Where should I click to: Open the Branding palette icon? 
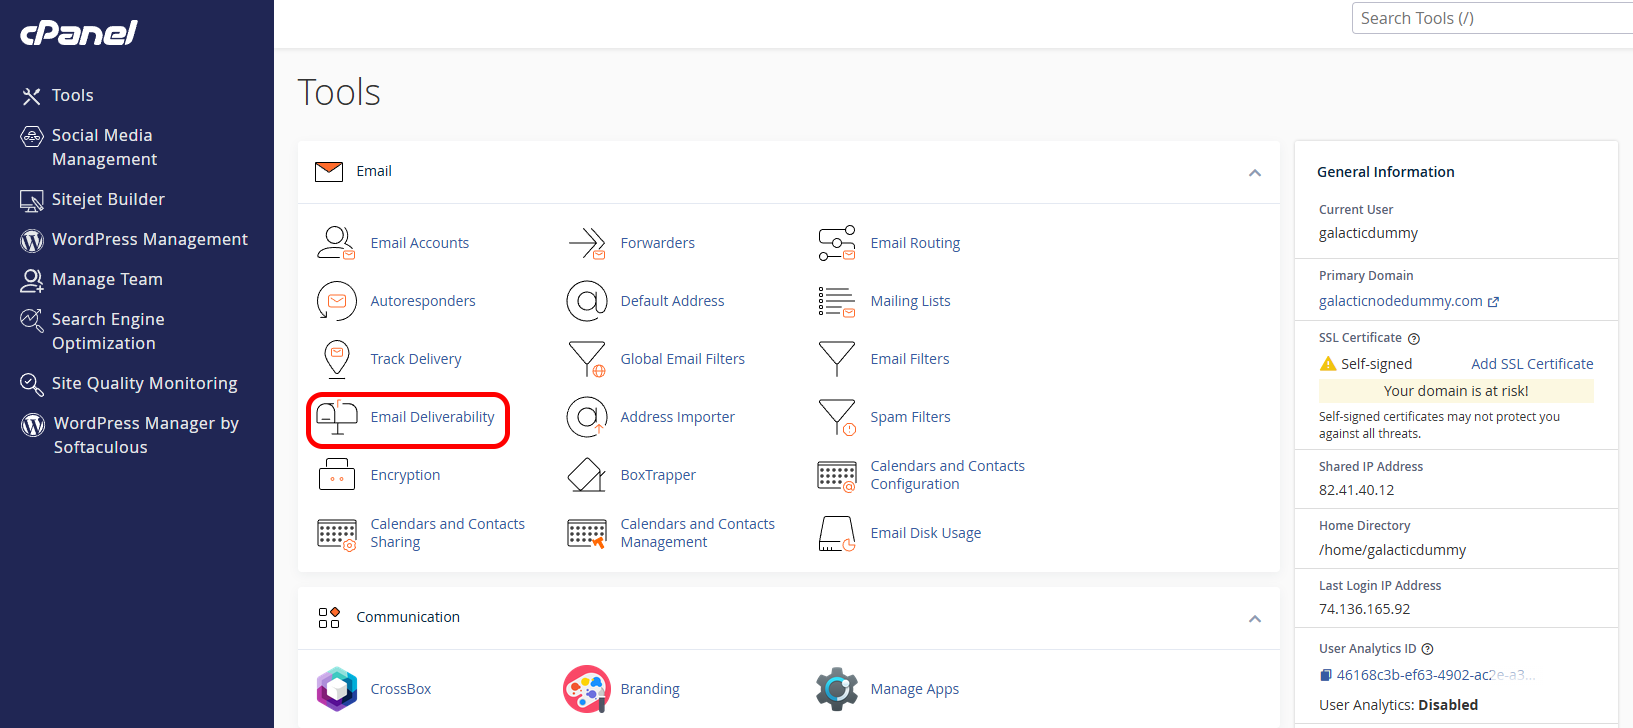coord(587,689)
